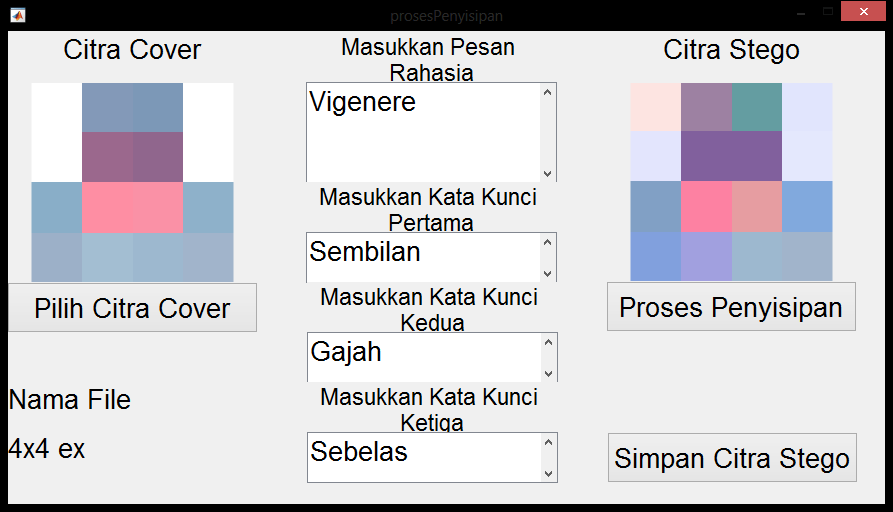The height and width of the screenshot is (512, 893).
Task: Click the first key field containing Sembilan
Action: click(x=423, y=258)
